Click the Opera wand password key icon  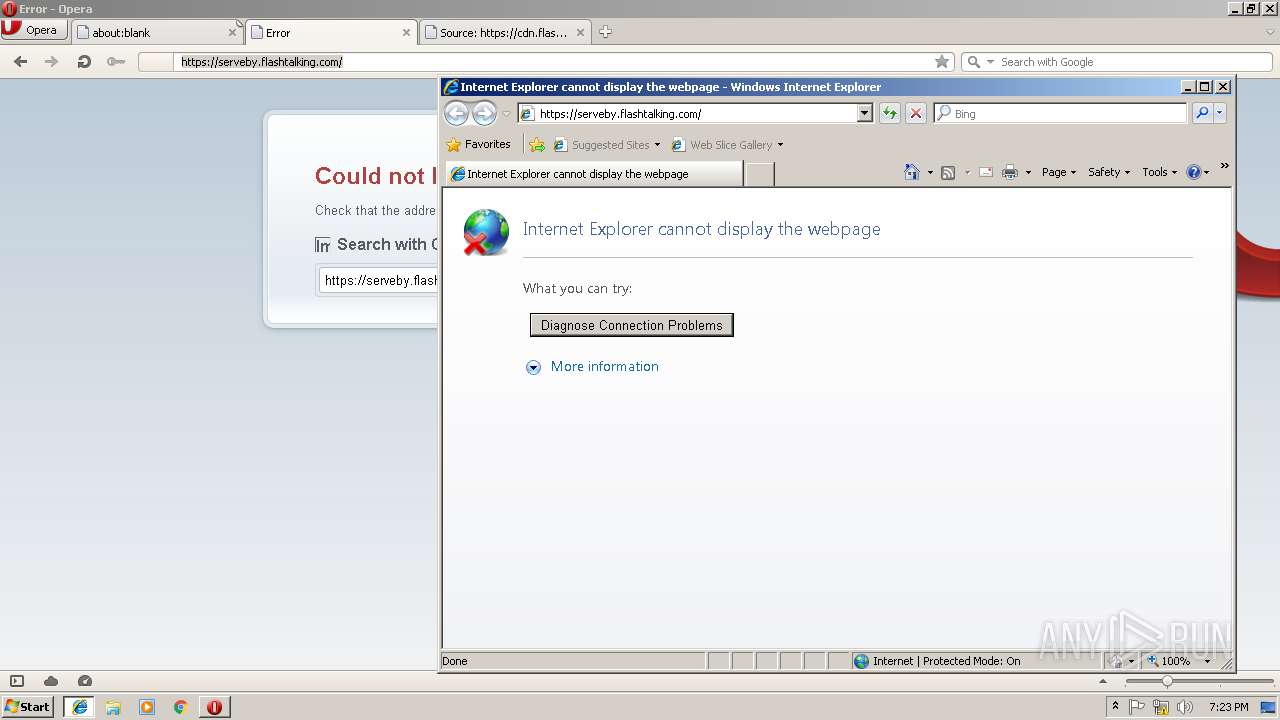116,62
